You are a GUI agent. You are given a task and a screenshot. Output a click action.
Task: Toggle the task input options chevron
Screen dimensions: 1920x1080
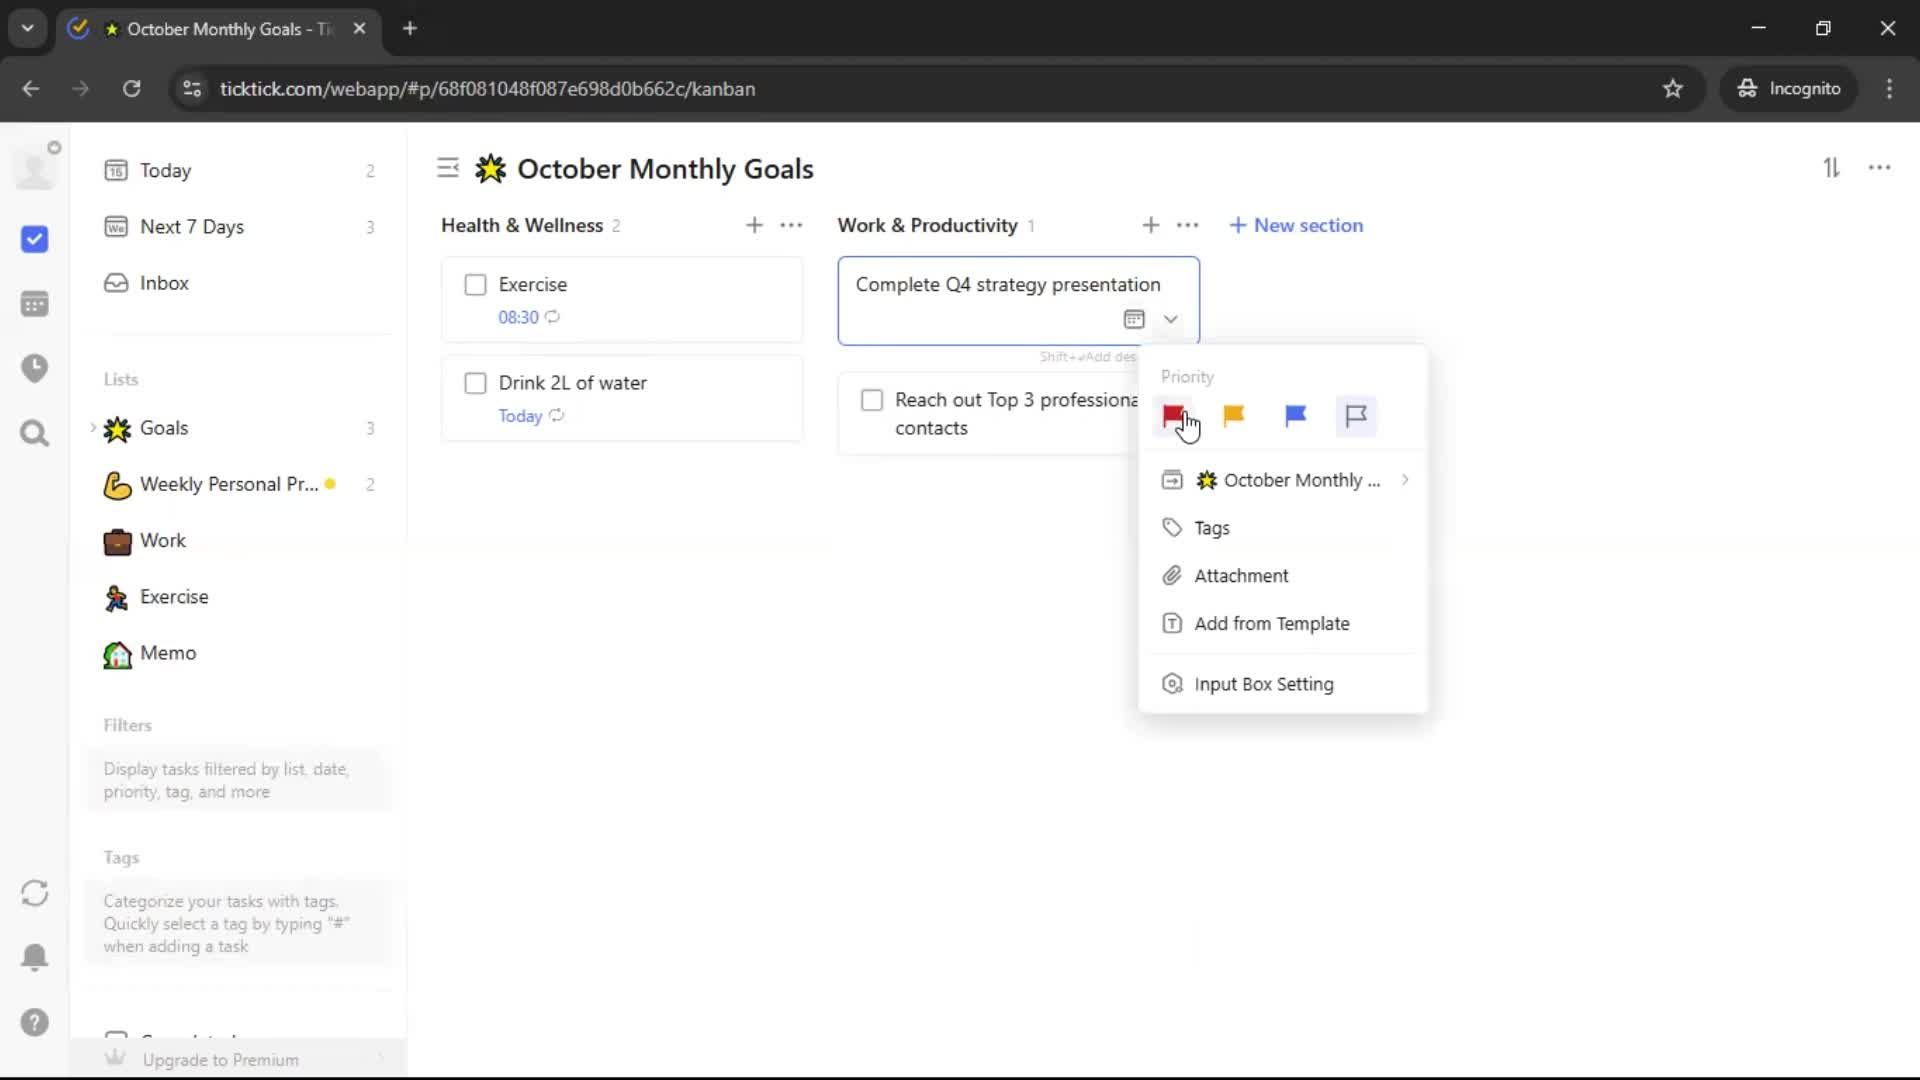[1170, 319]
